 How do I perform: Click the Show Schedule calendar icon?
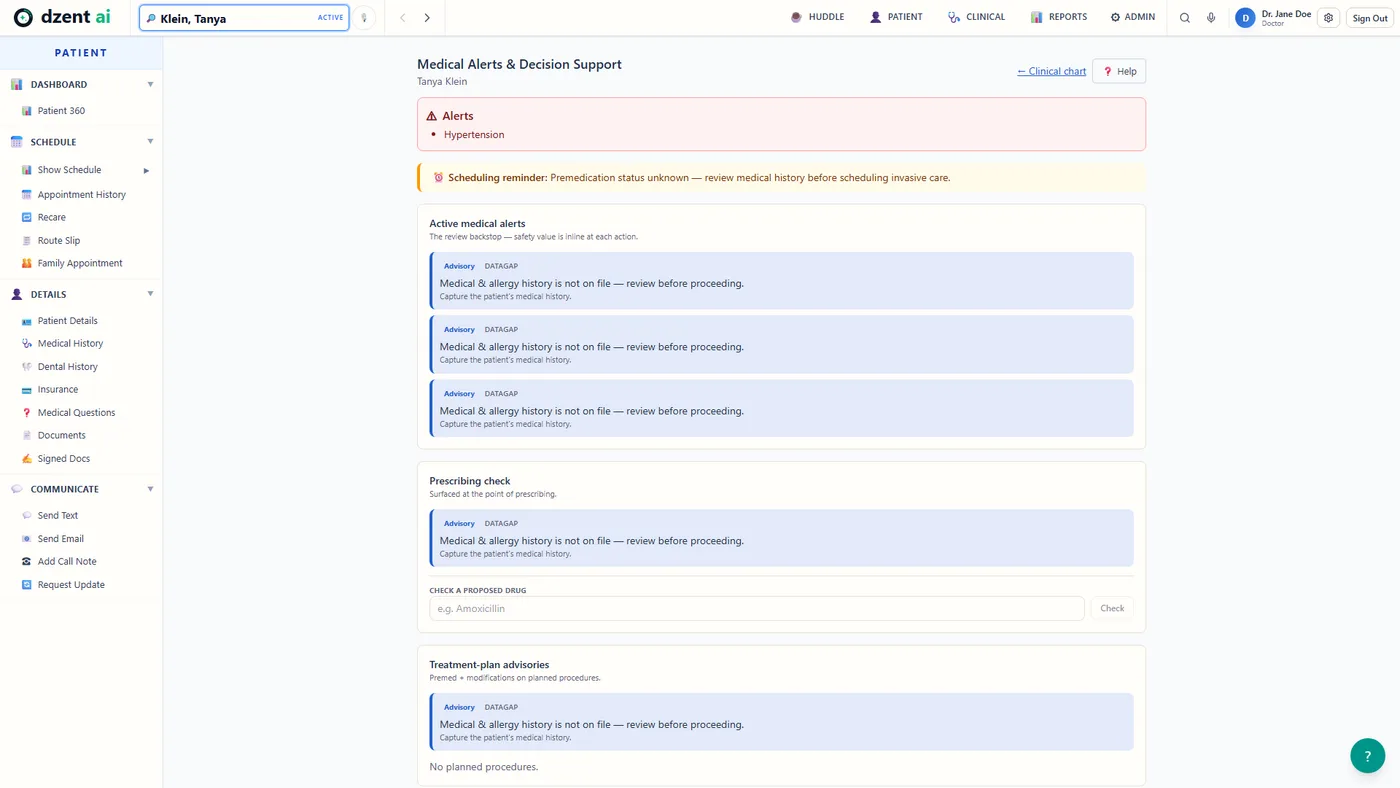pos(27,170)
